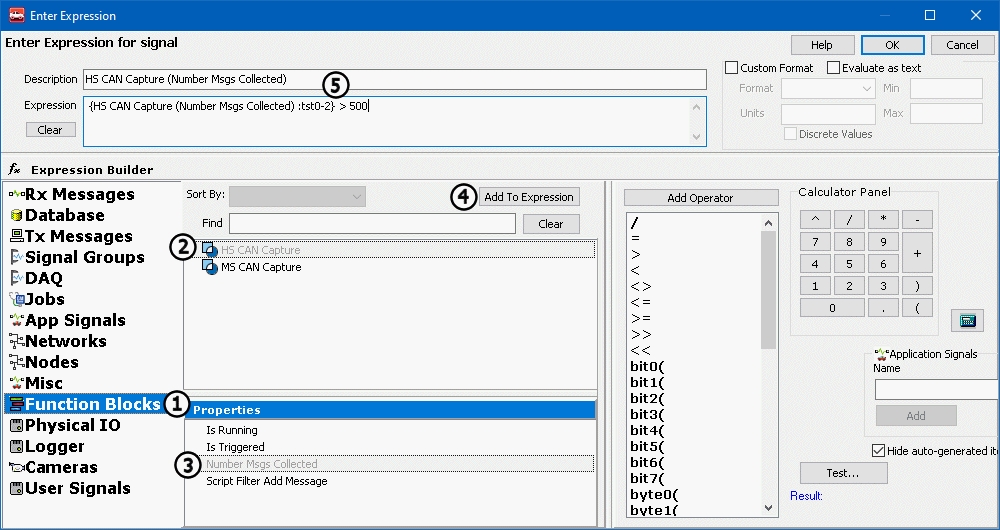
Task: Open the calculator icon beside Calculator Panel
Action: [967, 320]
